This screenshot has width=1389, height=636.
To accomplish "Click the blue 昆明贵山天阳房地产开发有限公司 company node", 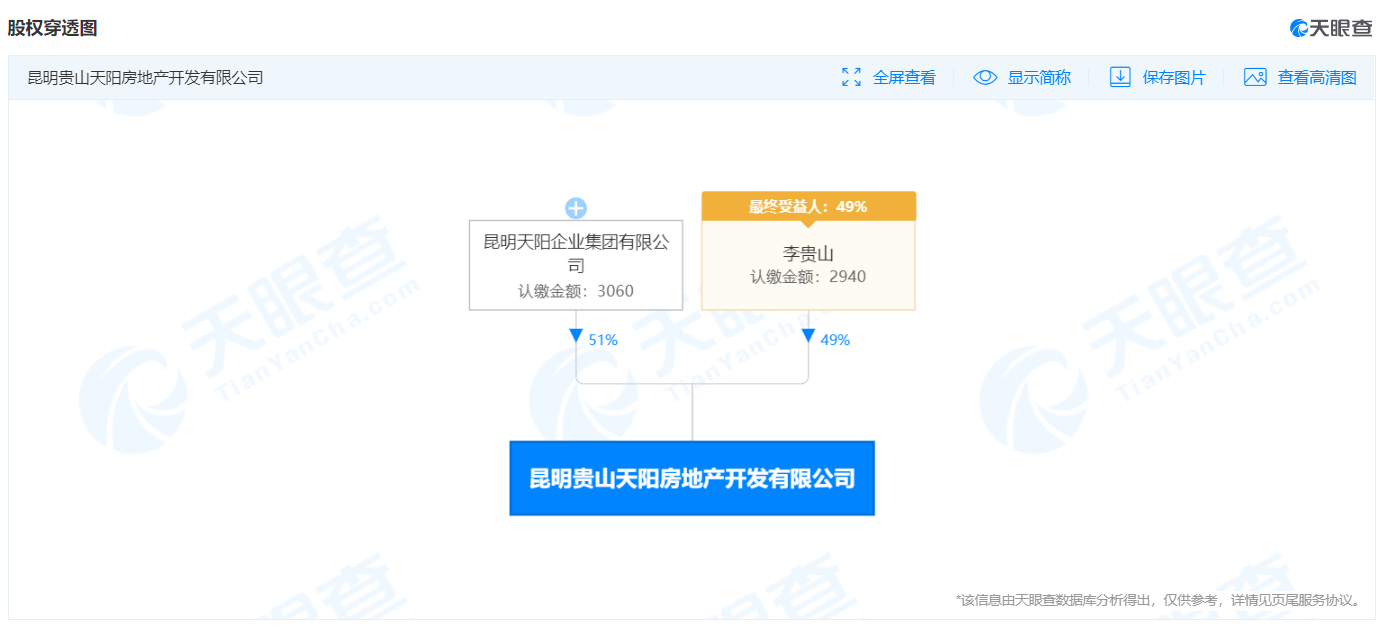I will (692, 478).
